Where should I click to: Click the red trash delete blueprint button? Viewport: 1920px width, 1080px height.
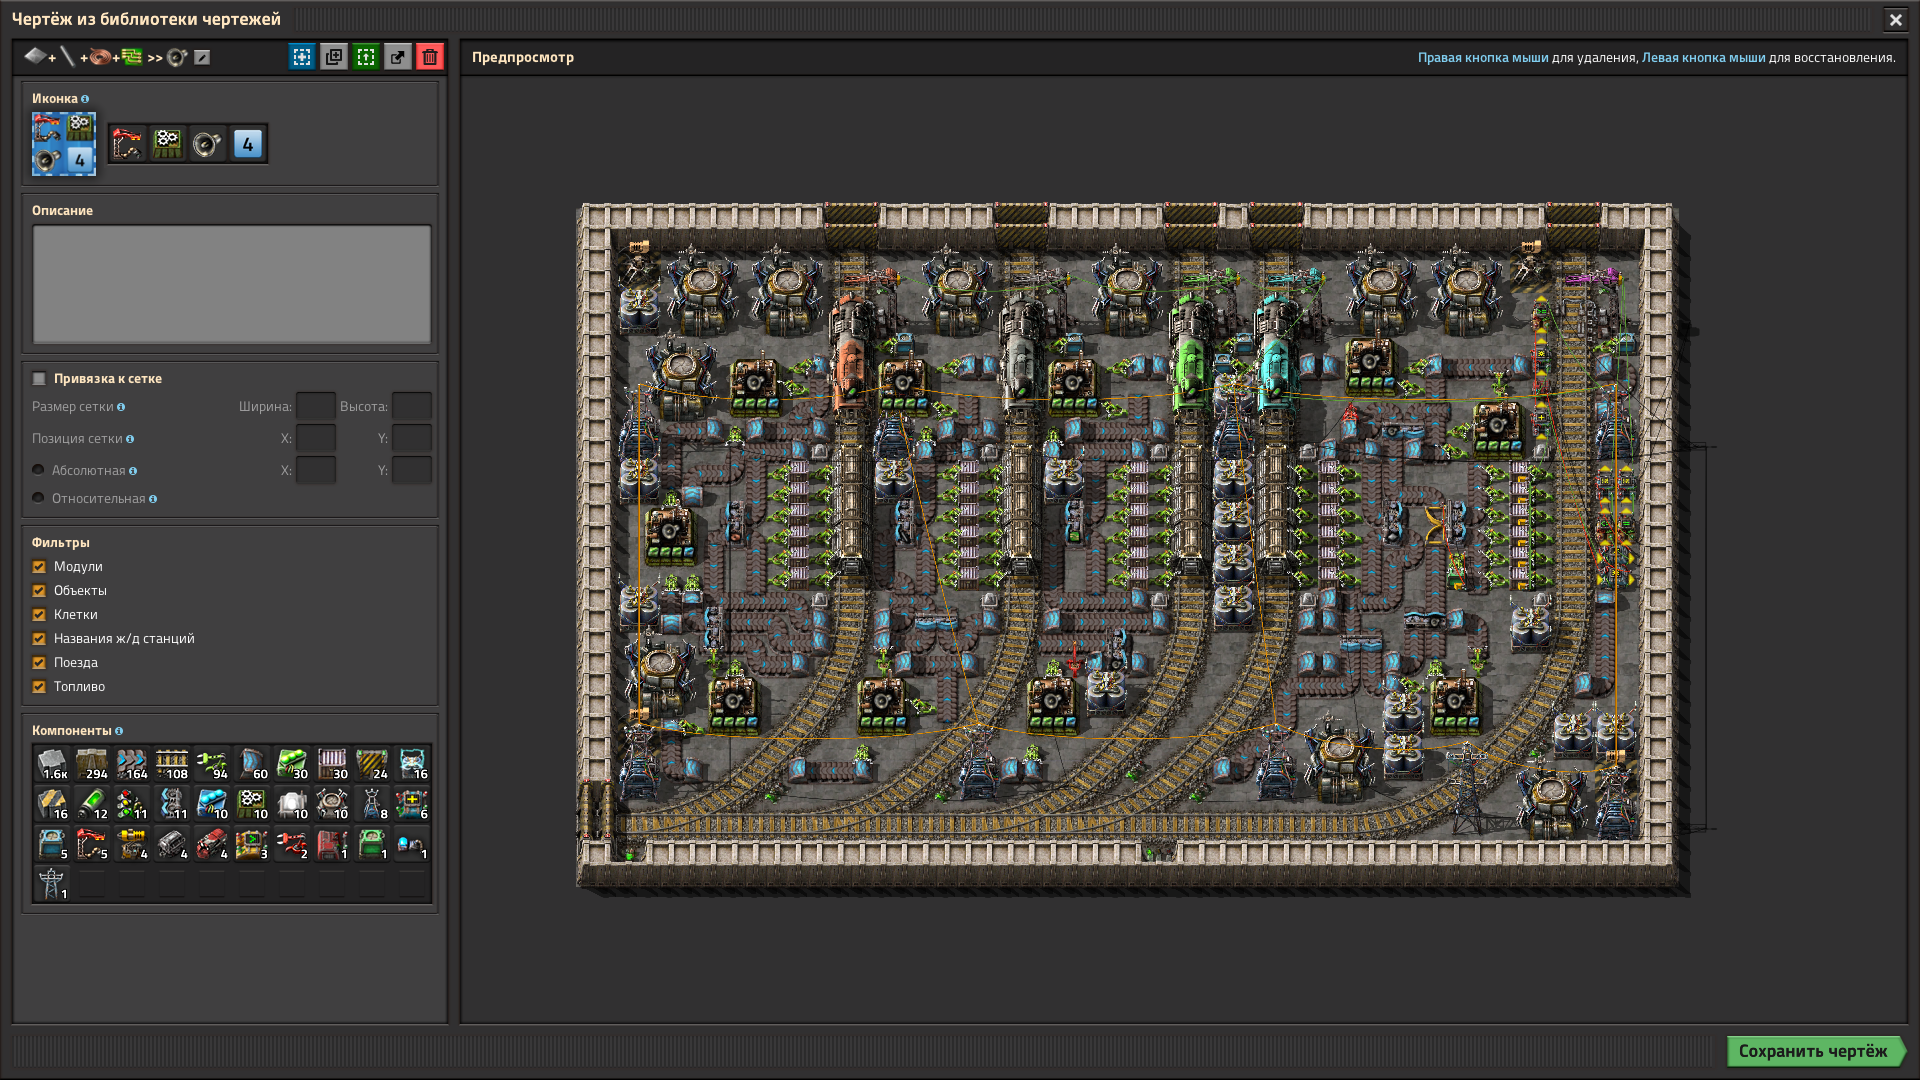[430, 57]
